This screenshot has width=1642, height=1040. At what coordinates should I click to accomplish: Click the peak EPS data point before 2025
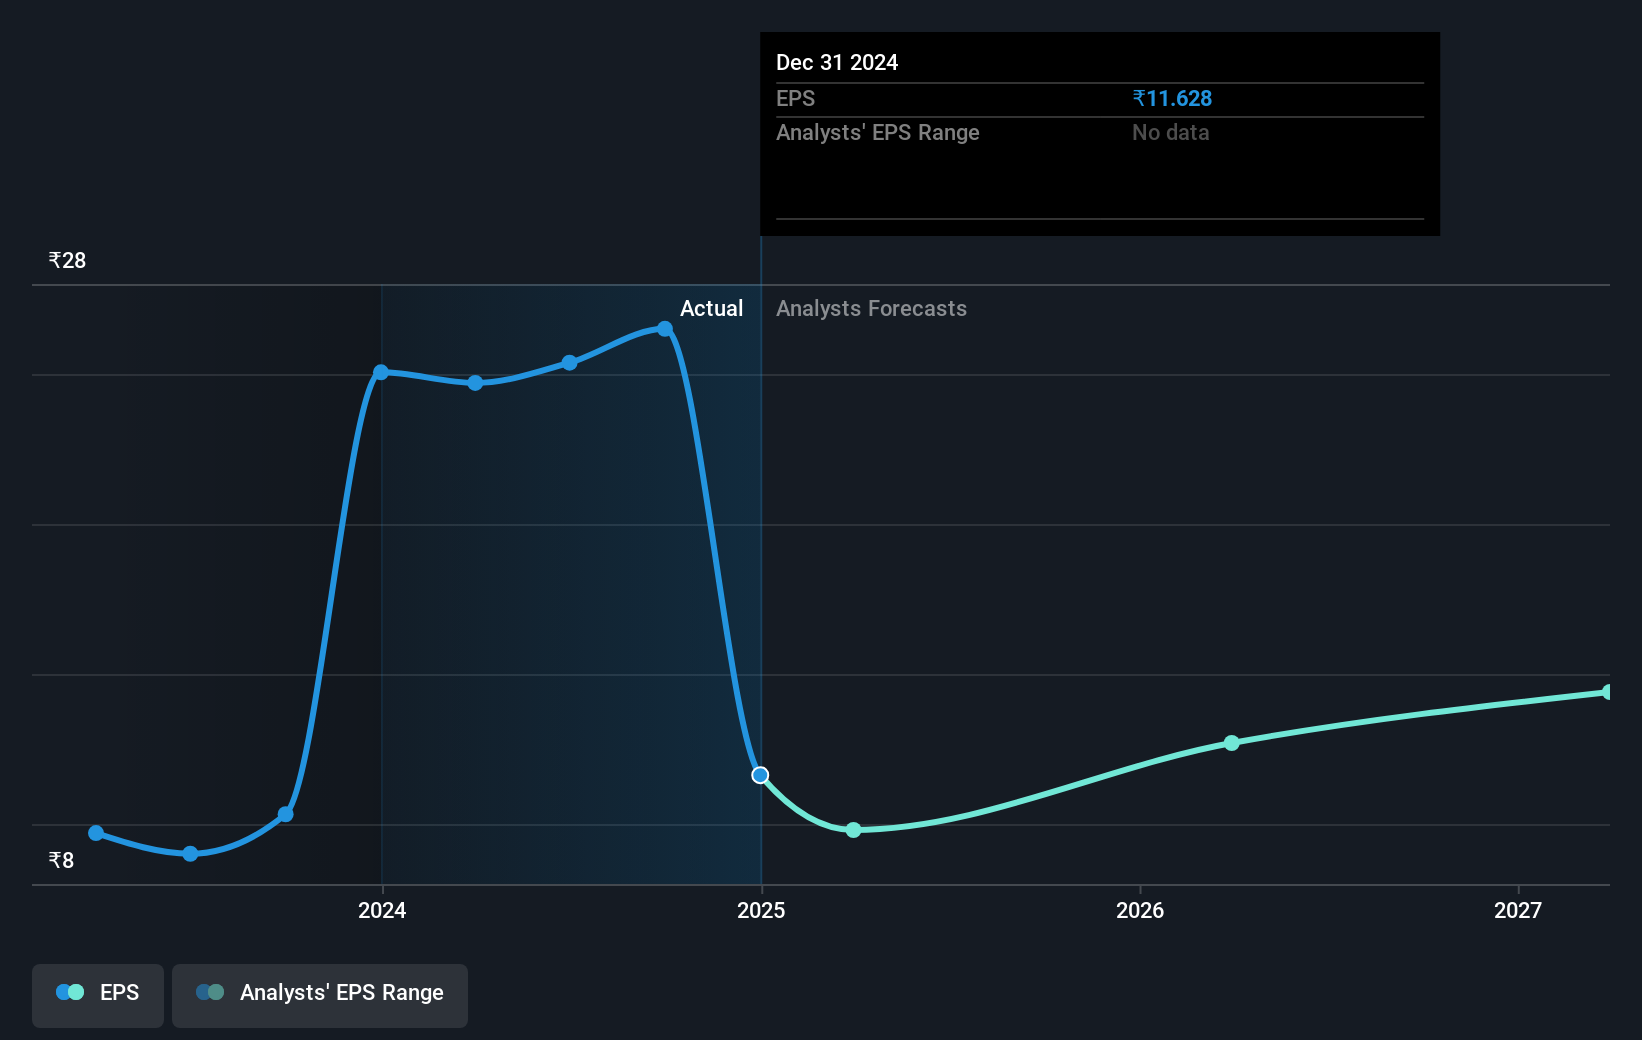(665, 329)
